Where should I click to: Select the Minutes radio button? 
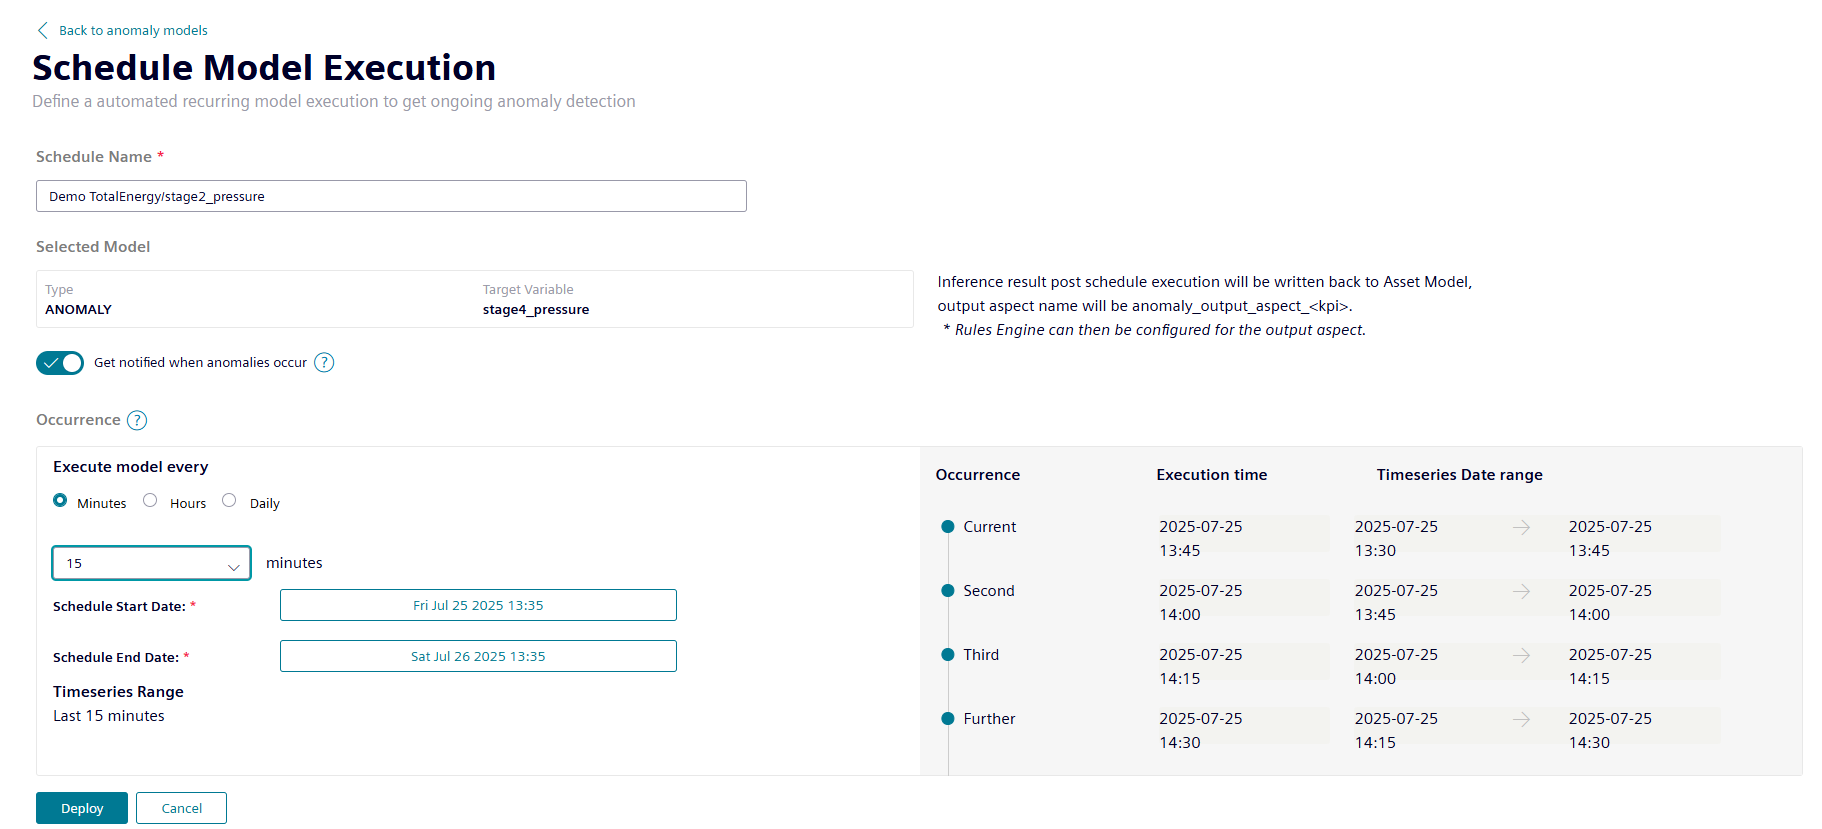[60, 501]
